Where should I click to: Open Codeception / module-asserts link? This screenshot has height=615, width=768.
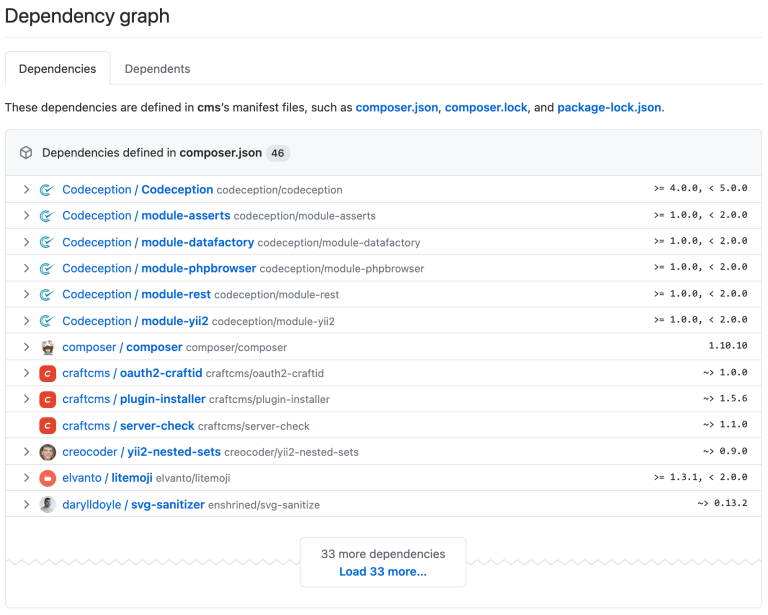pos(146,216)
